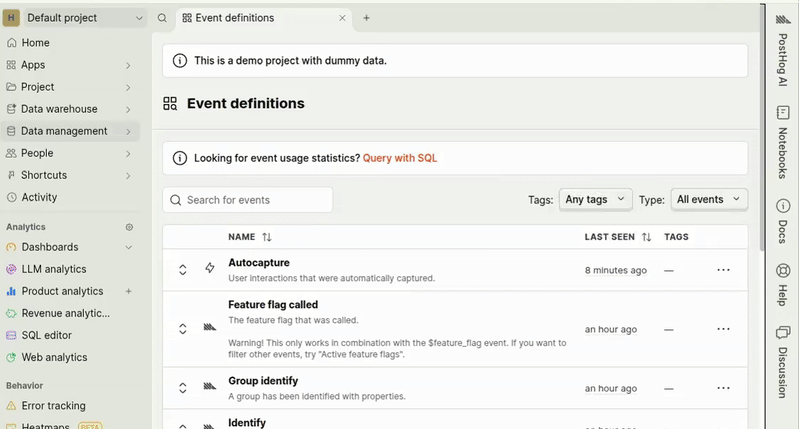This screenshot has height=429, width=799.
Task: Expand the Shortcuts submenu chevron
Action: [128, 176]
